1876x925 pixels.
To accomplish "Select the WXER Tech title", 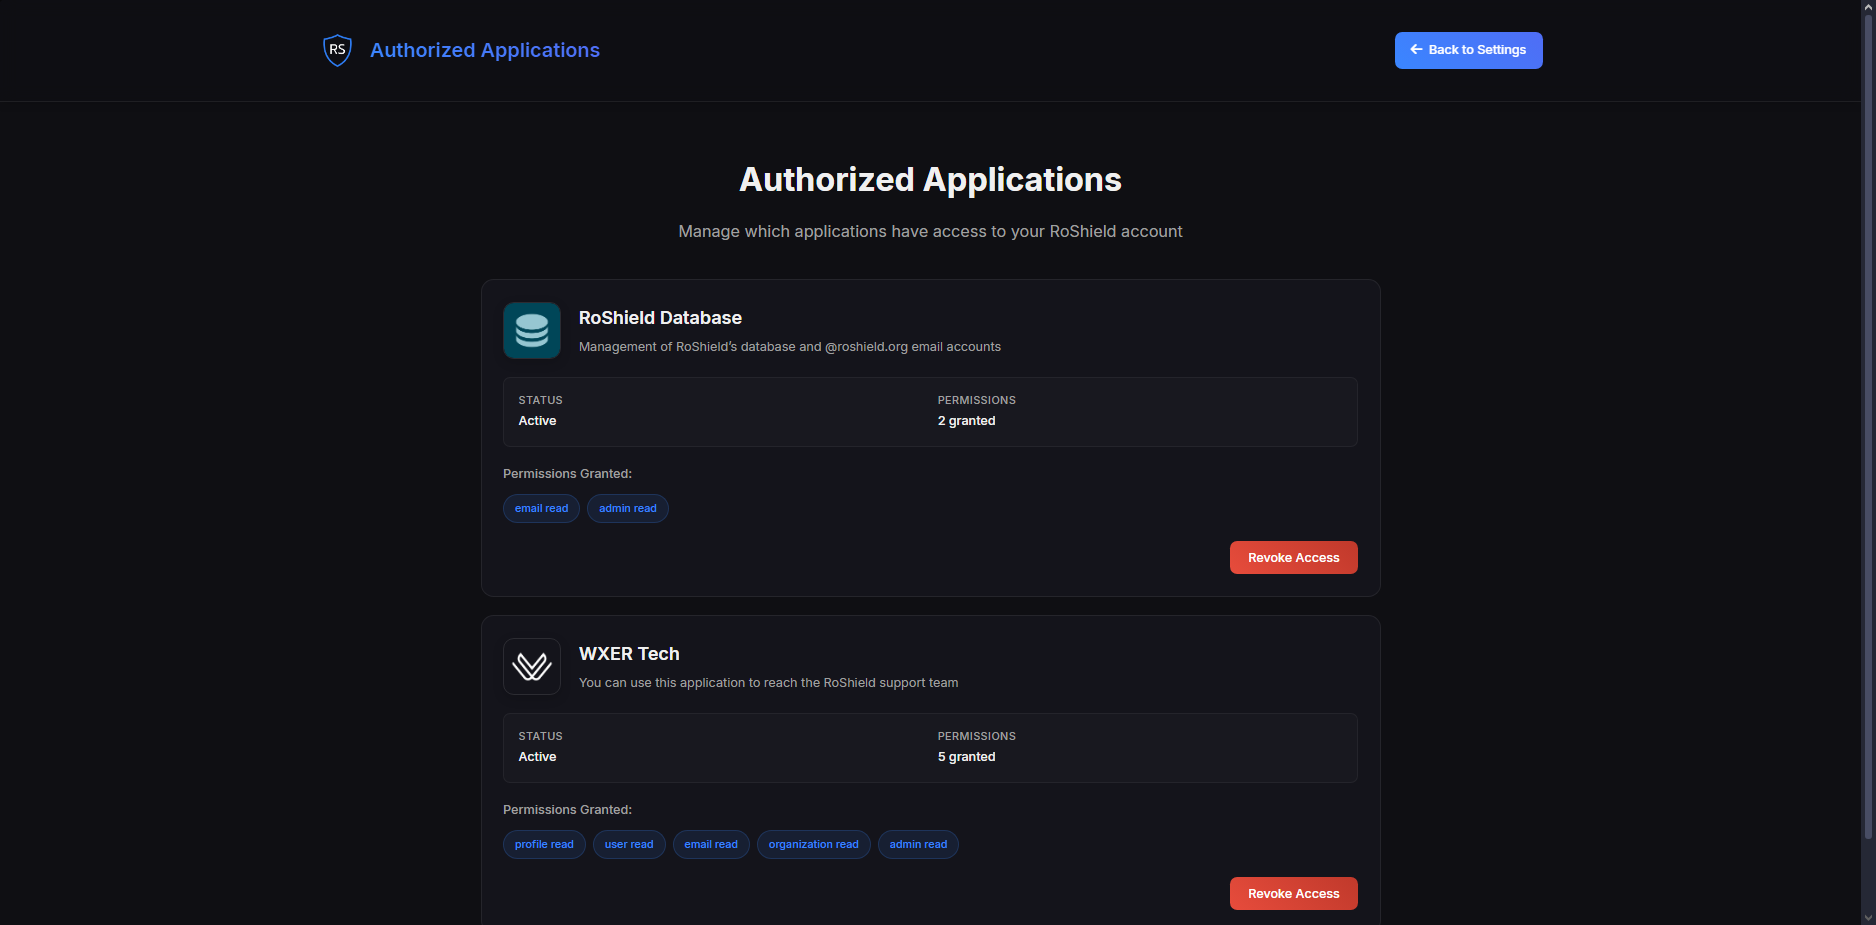I will pyautogui.click(x=629, y=654).
